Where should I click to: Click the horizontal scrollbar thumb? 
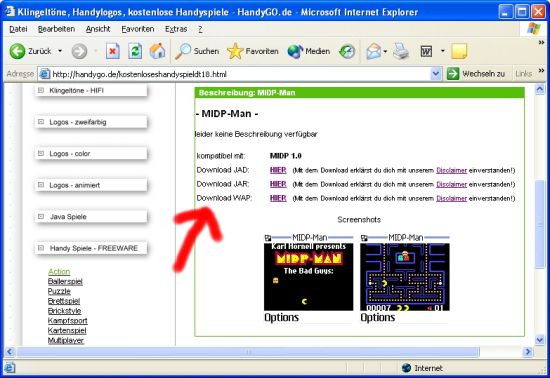(248, 351)
